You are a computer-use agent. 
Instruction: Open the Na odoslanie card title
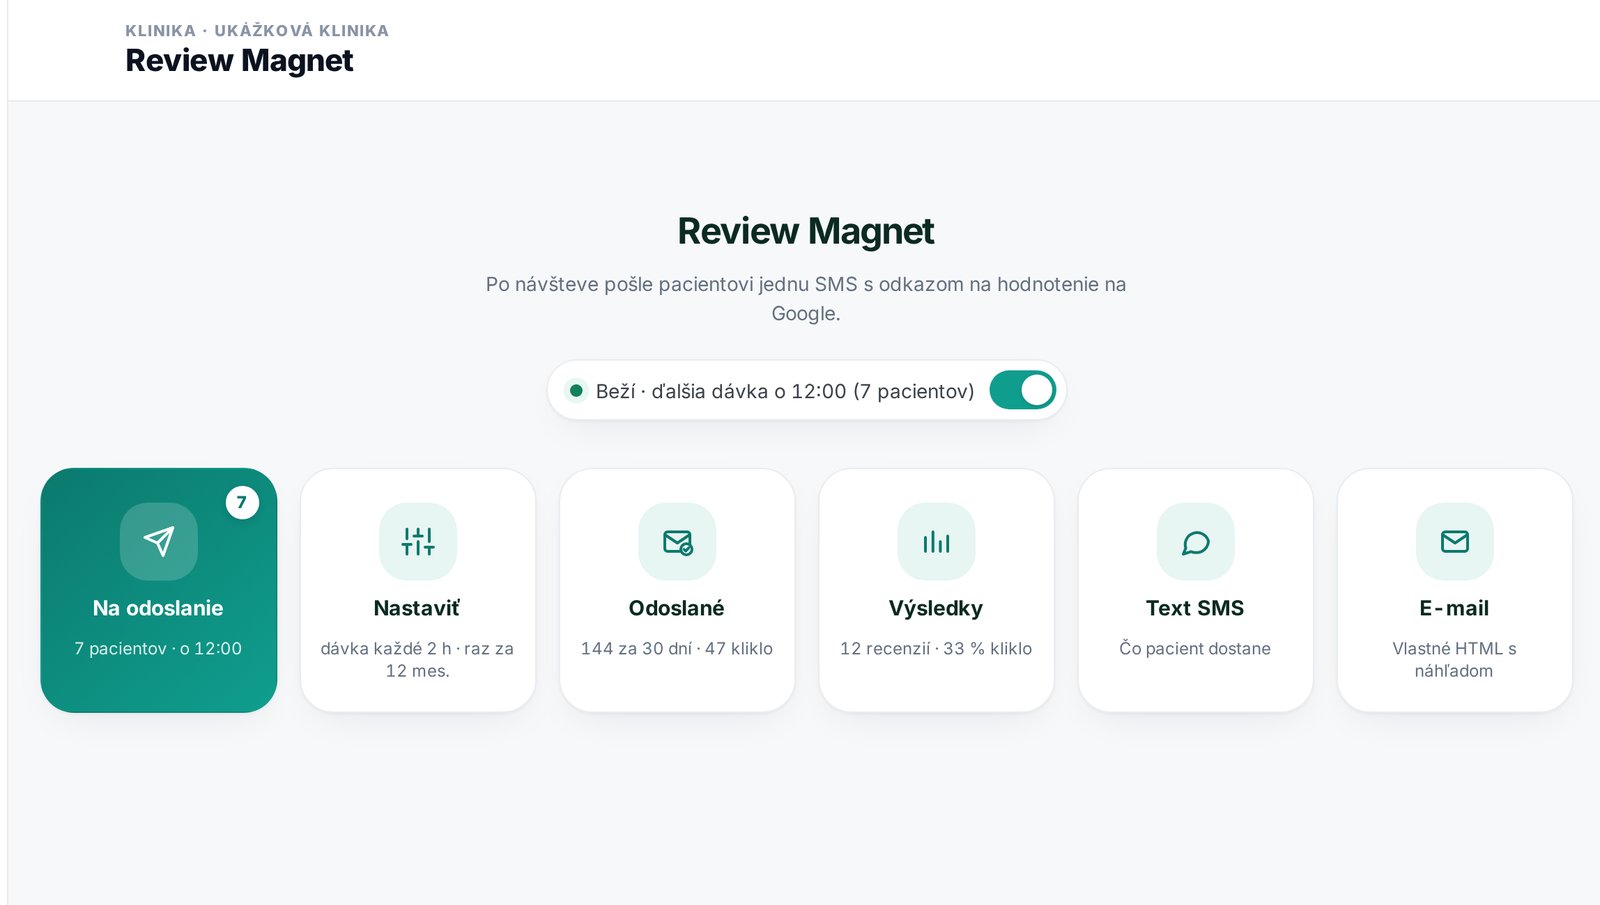158,608
